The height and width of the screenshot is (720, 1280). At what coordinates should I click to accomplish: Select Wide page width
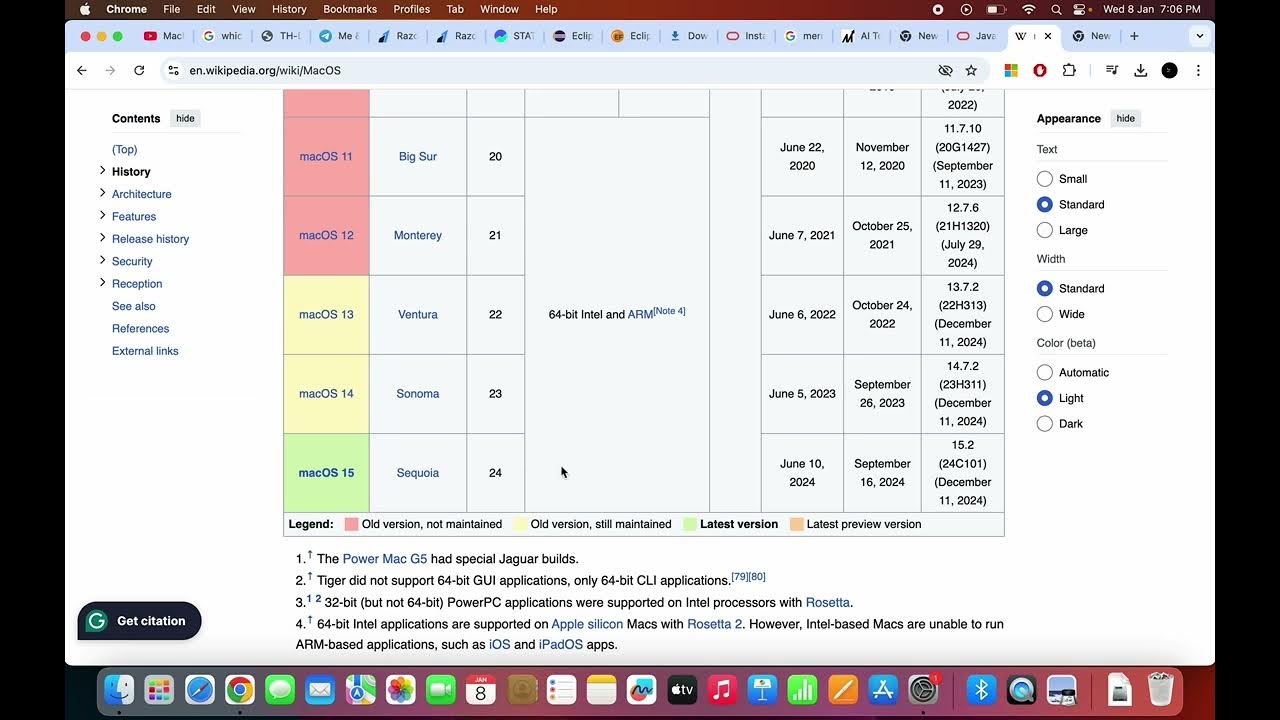coord(1045,314)
